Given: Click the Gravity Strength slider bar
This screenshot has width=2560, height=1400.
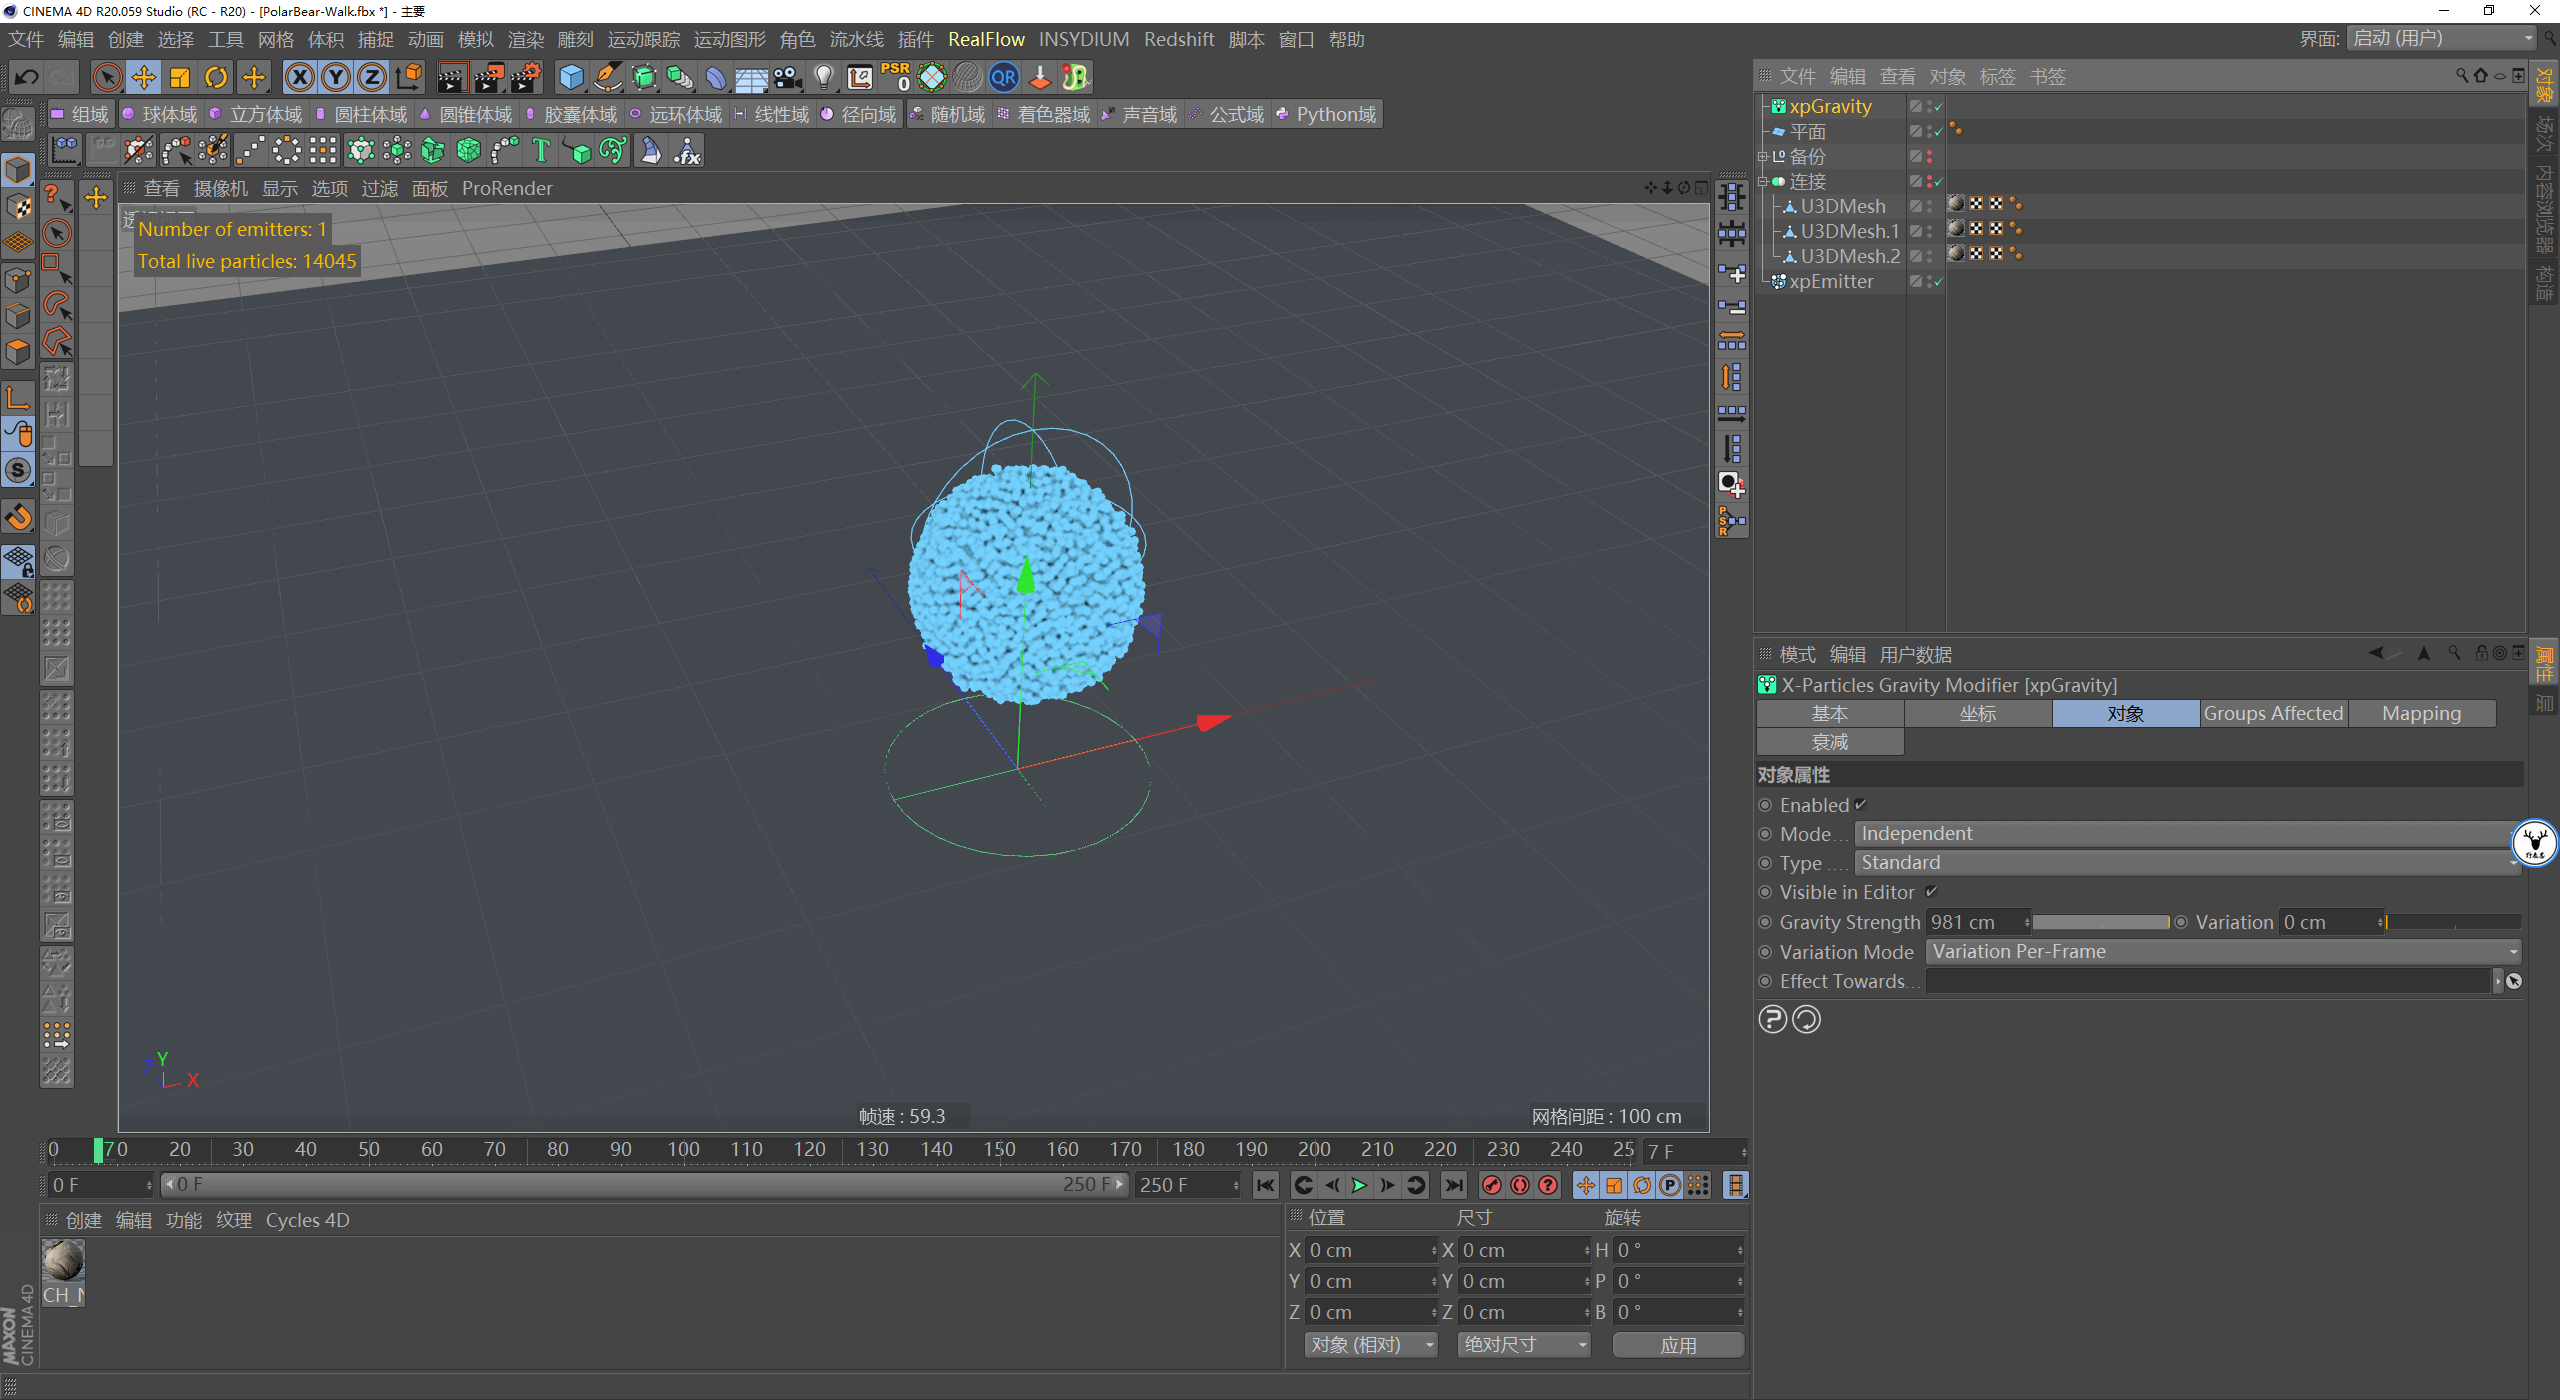Looking at the screenshot, I should point(2100,922).
